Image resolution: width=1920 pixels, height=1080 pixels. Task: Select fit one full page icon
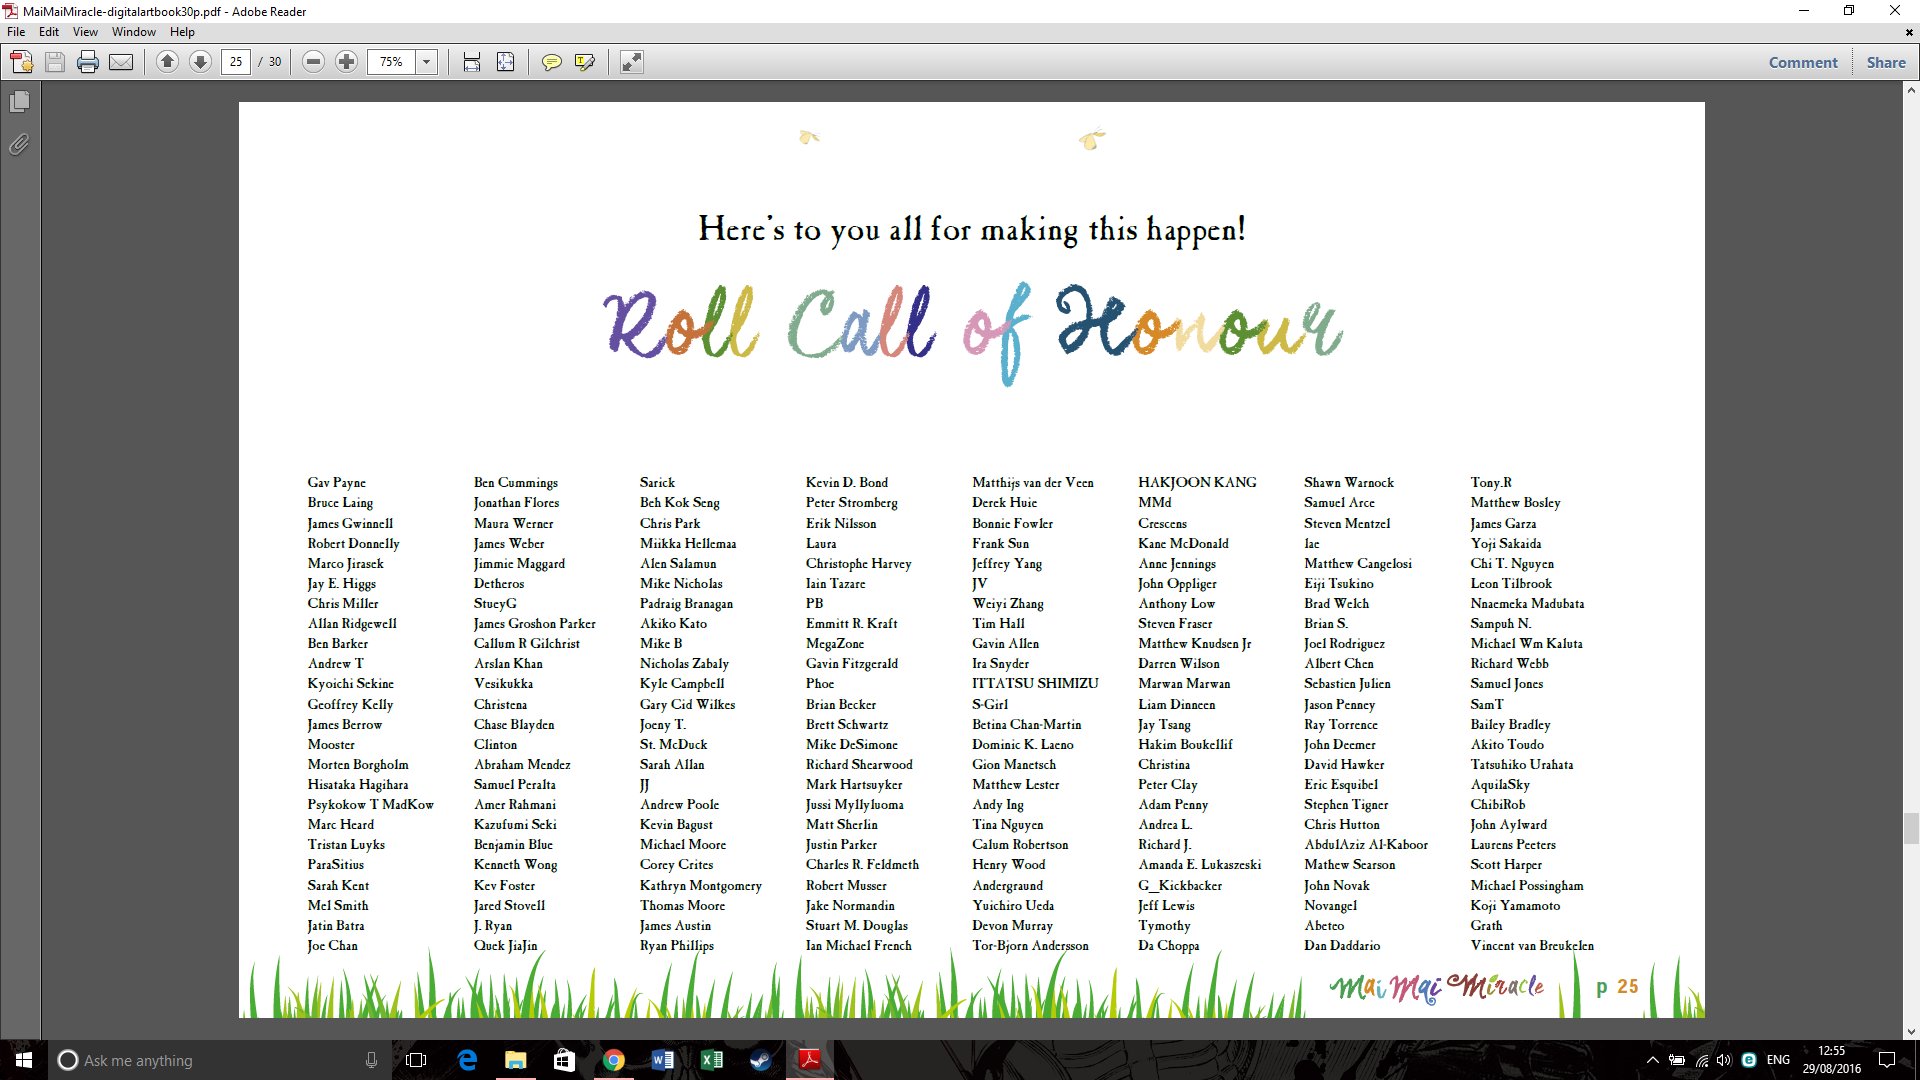click(x=506, y=62)
